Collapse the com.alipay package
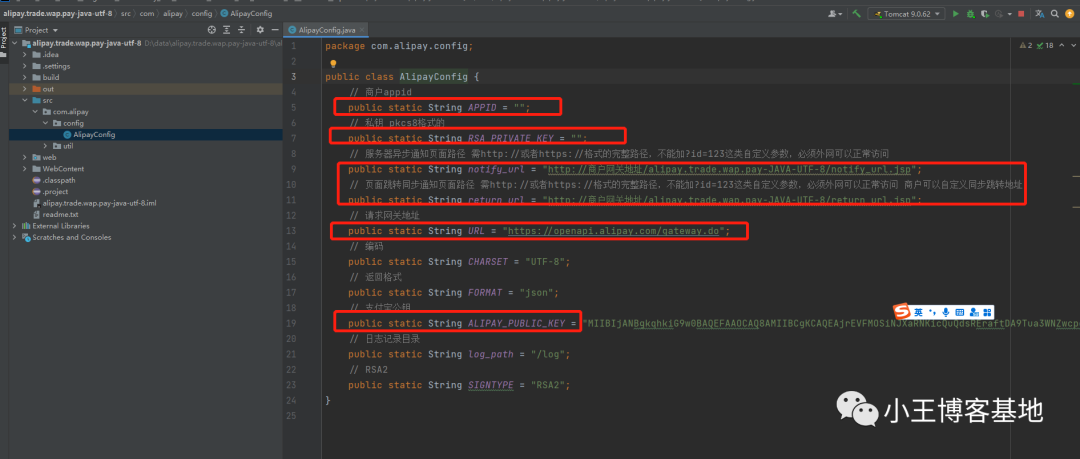Image resolution: width=1080 pixels, height=459 pixels. pos(36,112)
